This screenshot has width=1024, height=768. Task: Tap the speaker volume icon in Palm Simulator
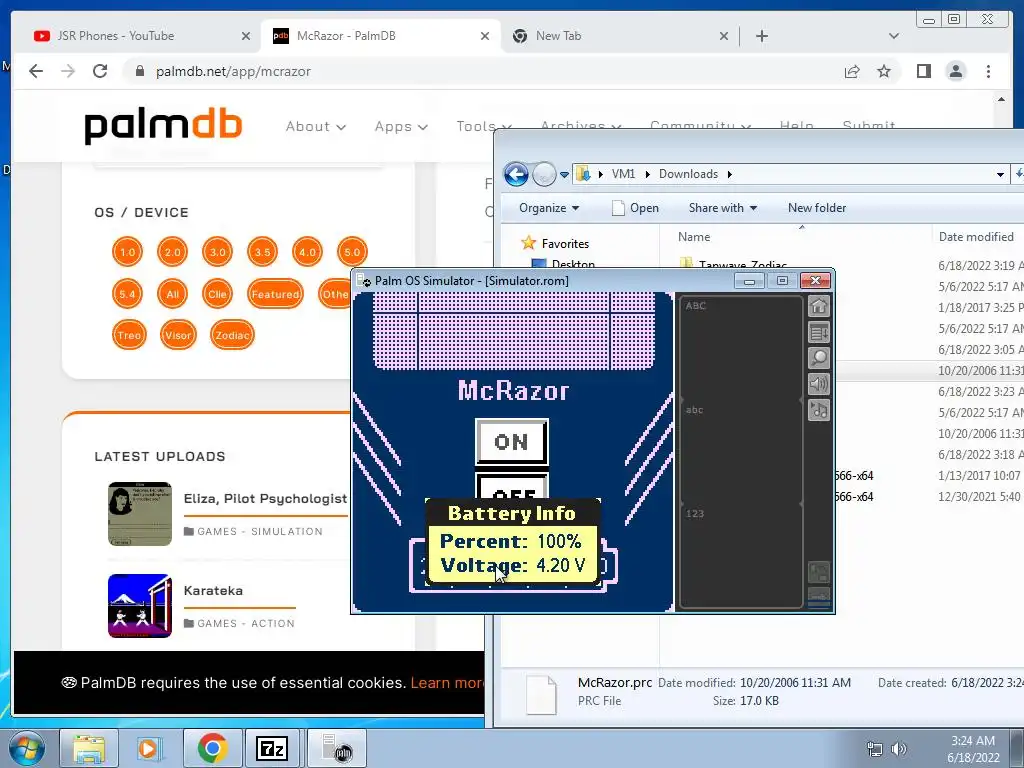click(819, 384)
